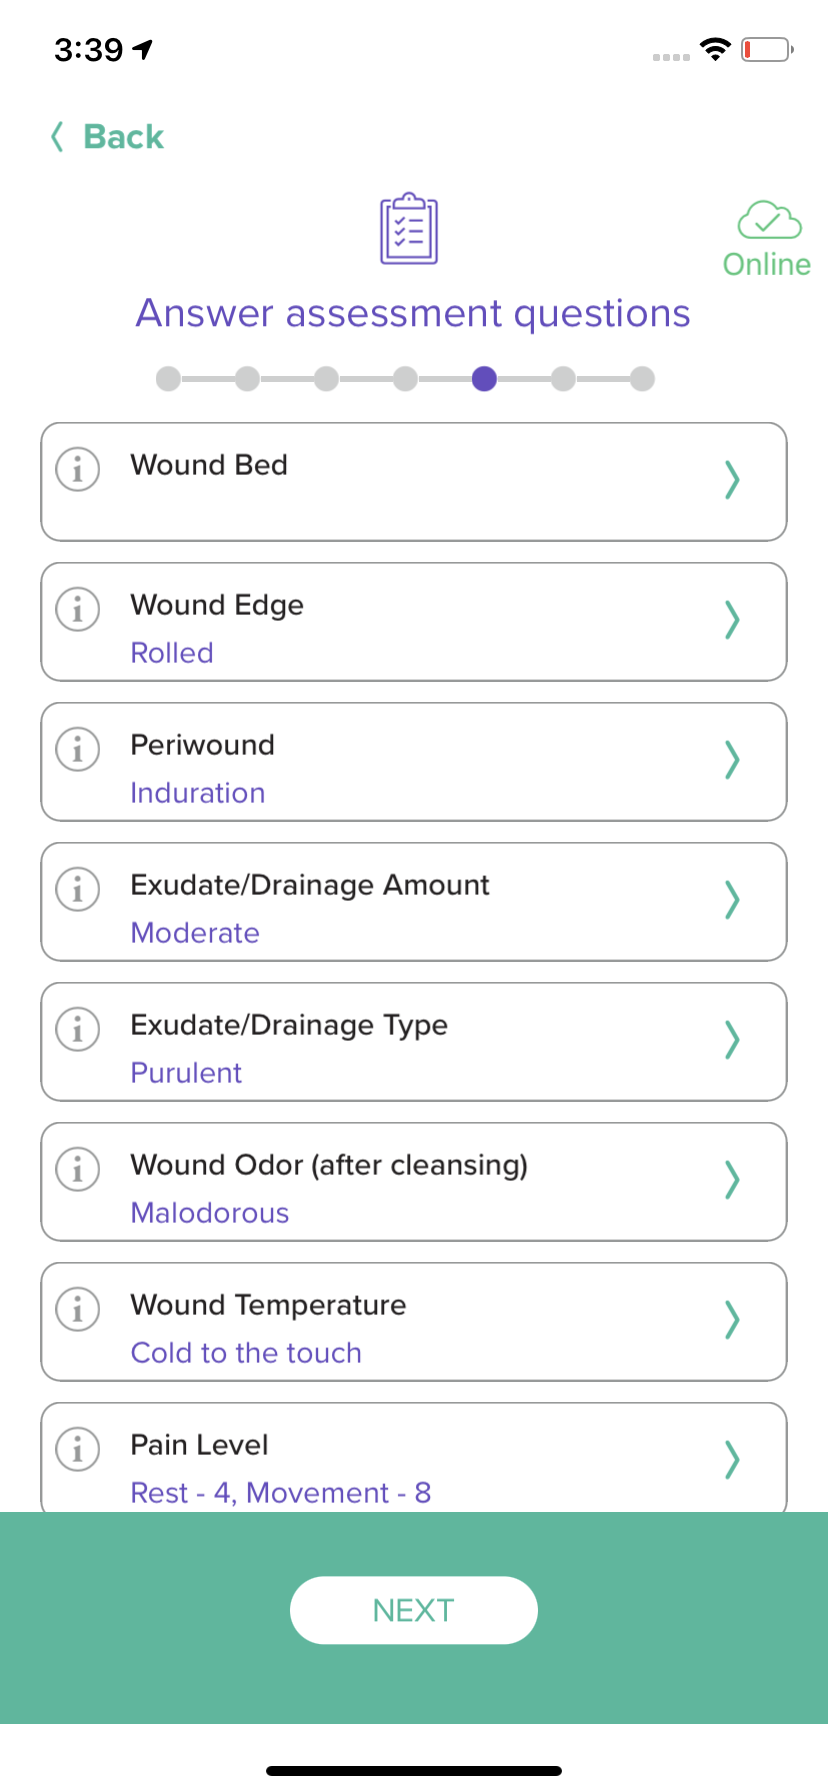Go Back to previous screen
The height and width of the screenshot is (1792, 828).
point(107,136)
